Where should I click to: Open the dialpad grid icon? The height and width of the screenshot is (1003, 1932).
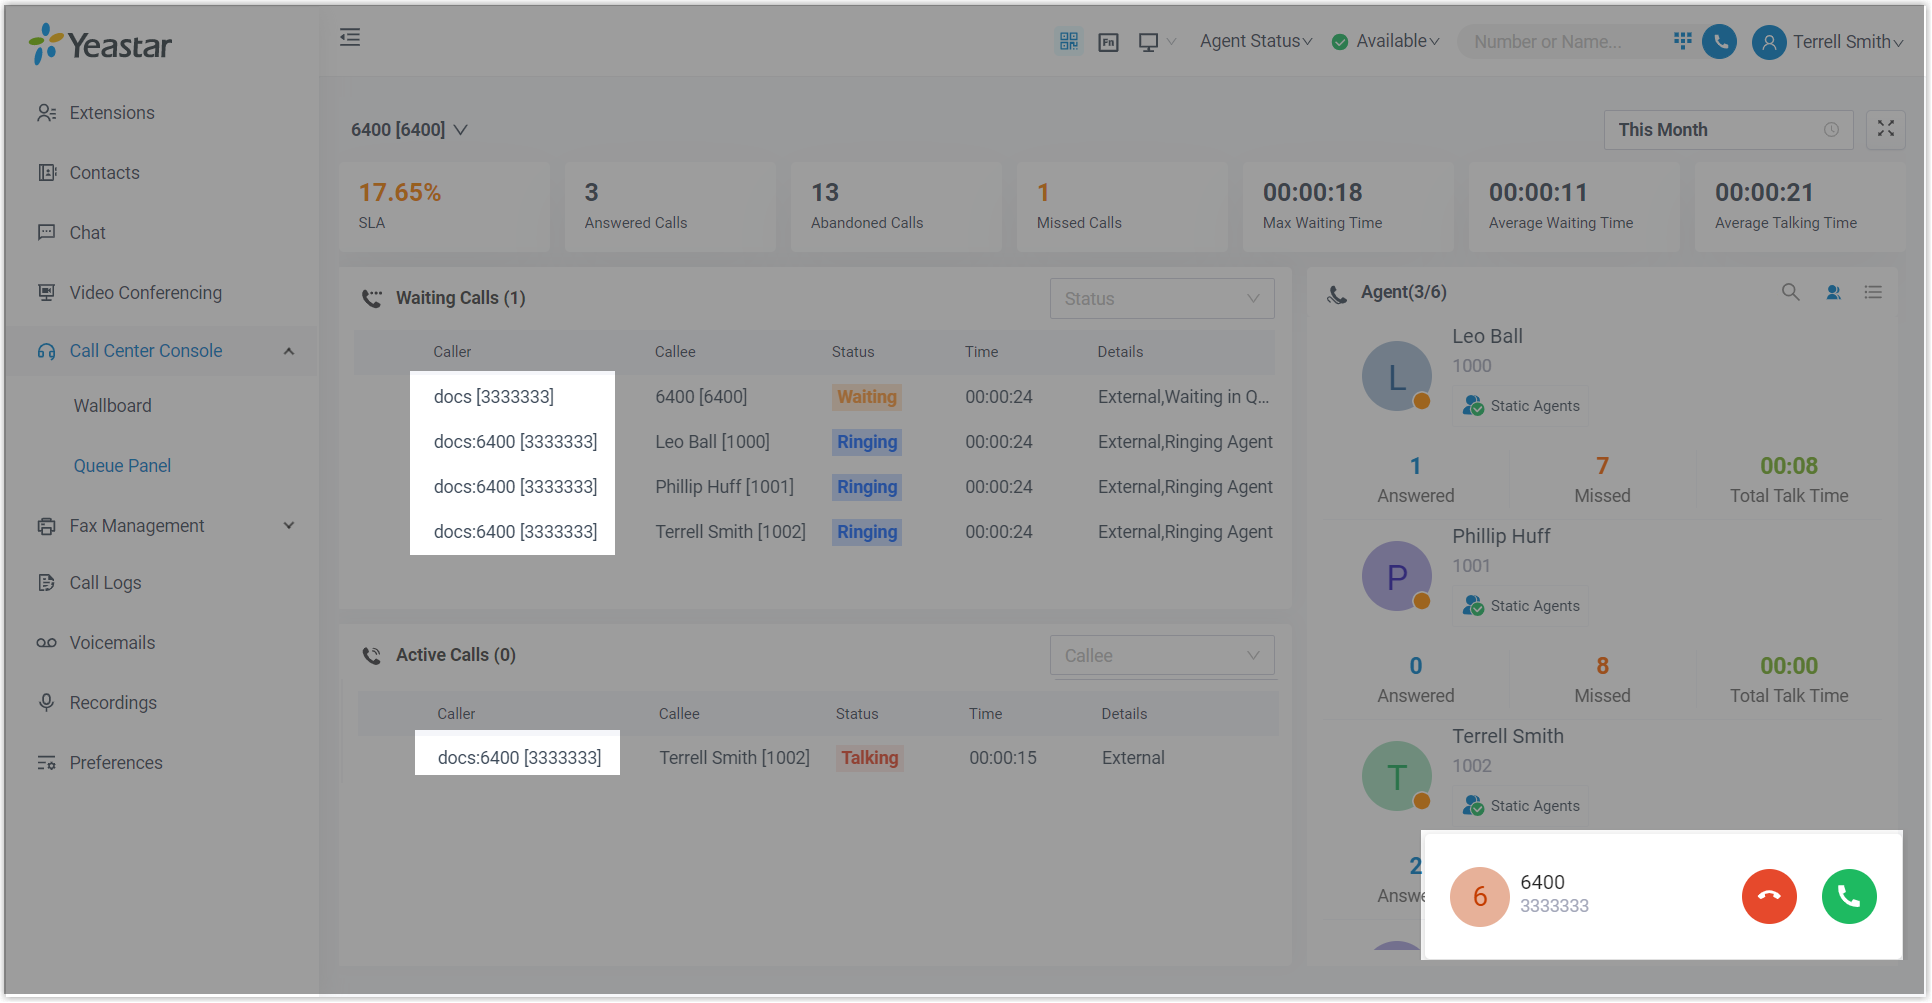tap(1683, 41)
